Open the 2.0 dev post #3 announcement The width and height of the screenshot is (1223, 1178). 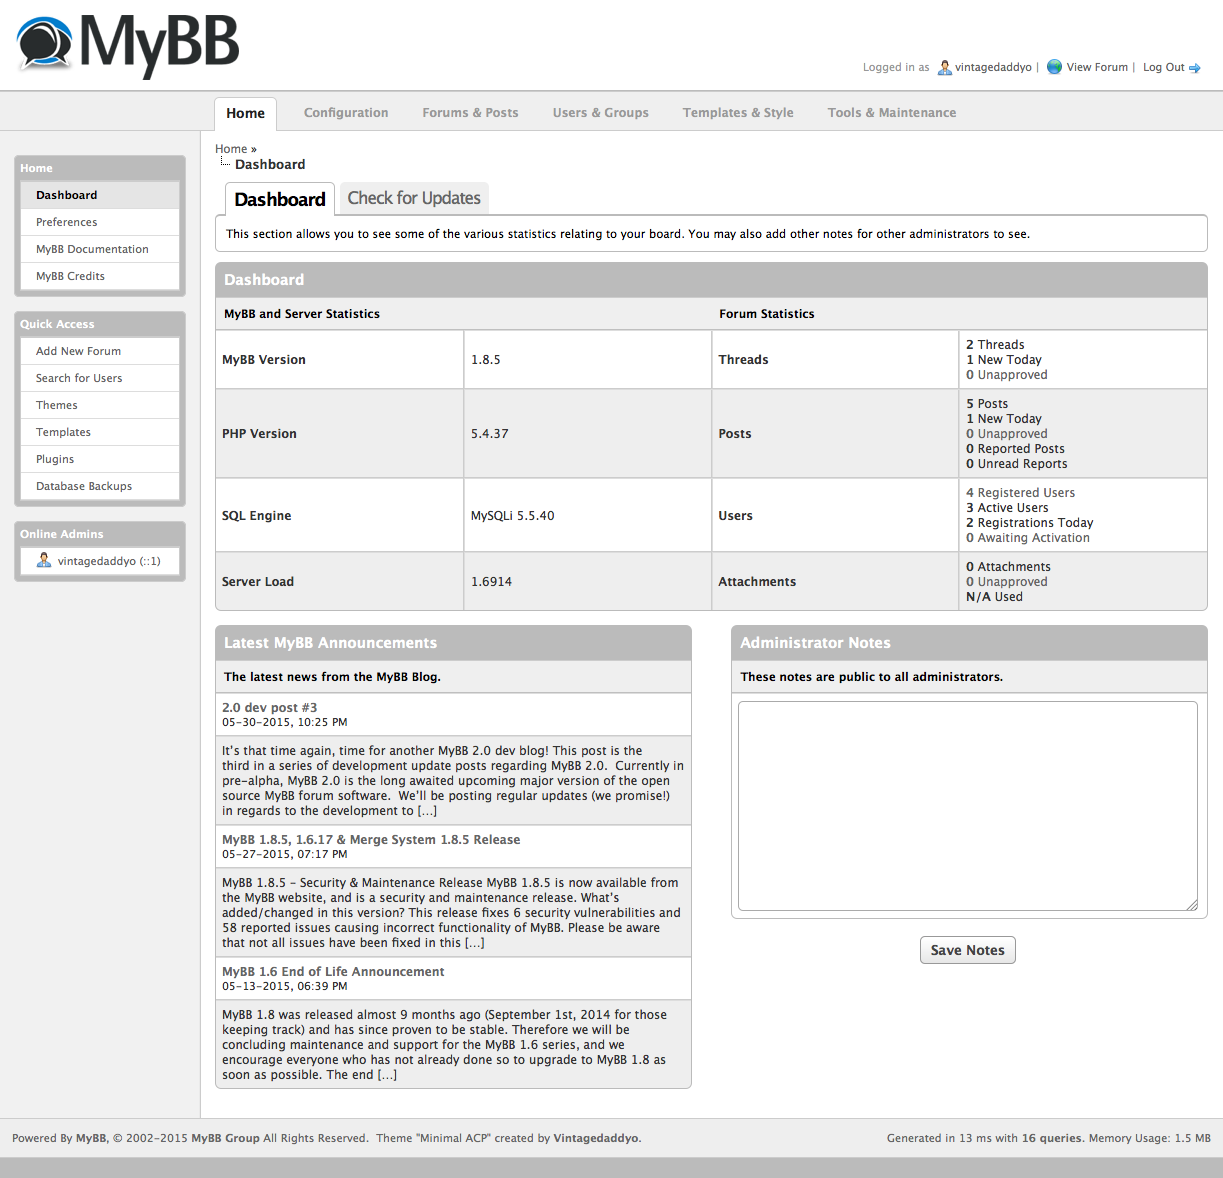(x=269, y=707)
